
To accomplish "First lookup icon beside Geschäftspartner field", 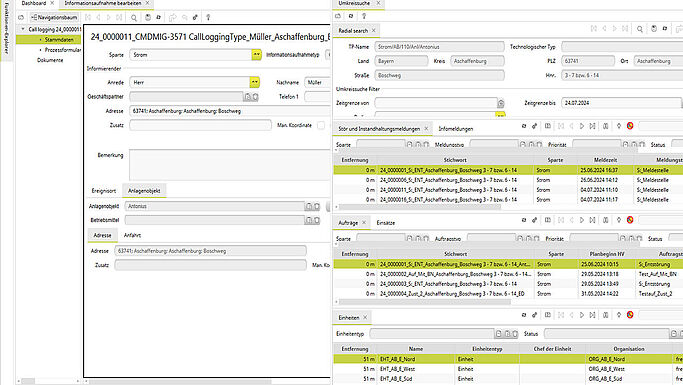I will [247, 97].
